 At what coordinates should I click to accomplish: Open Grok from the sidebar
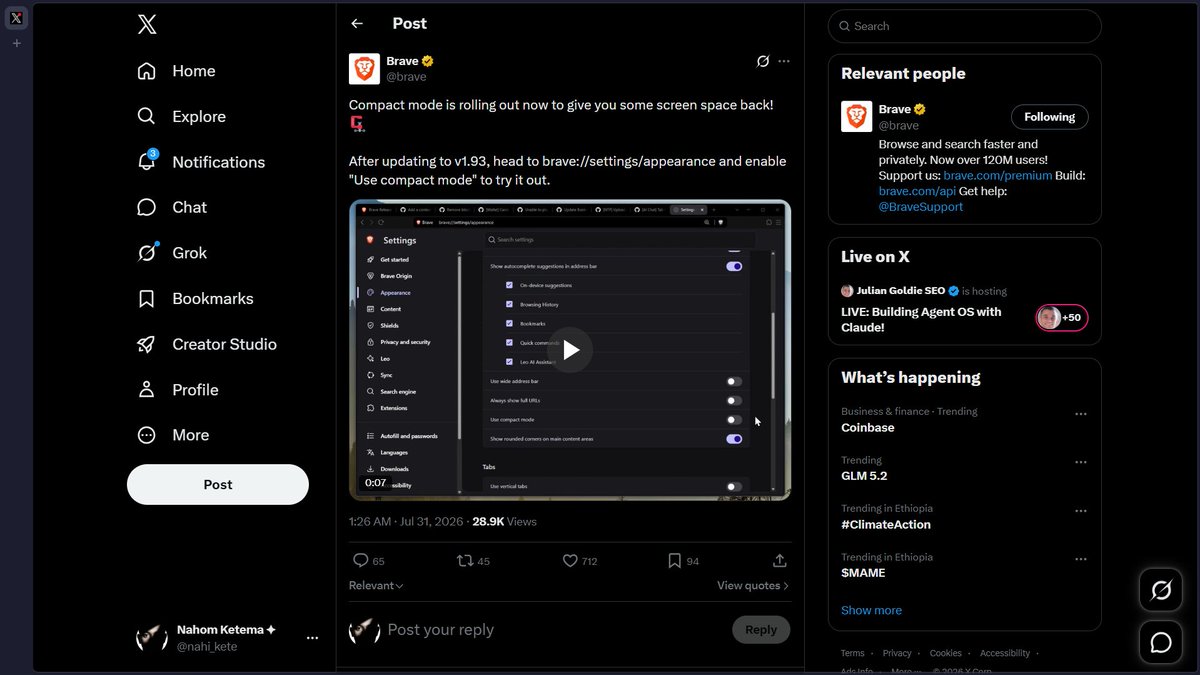click(172, 253)
